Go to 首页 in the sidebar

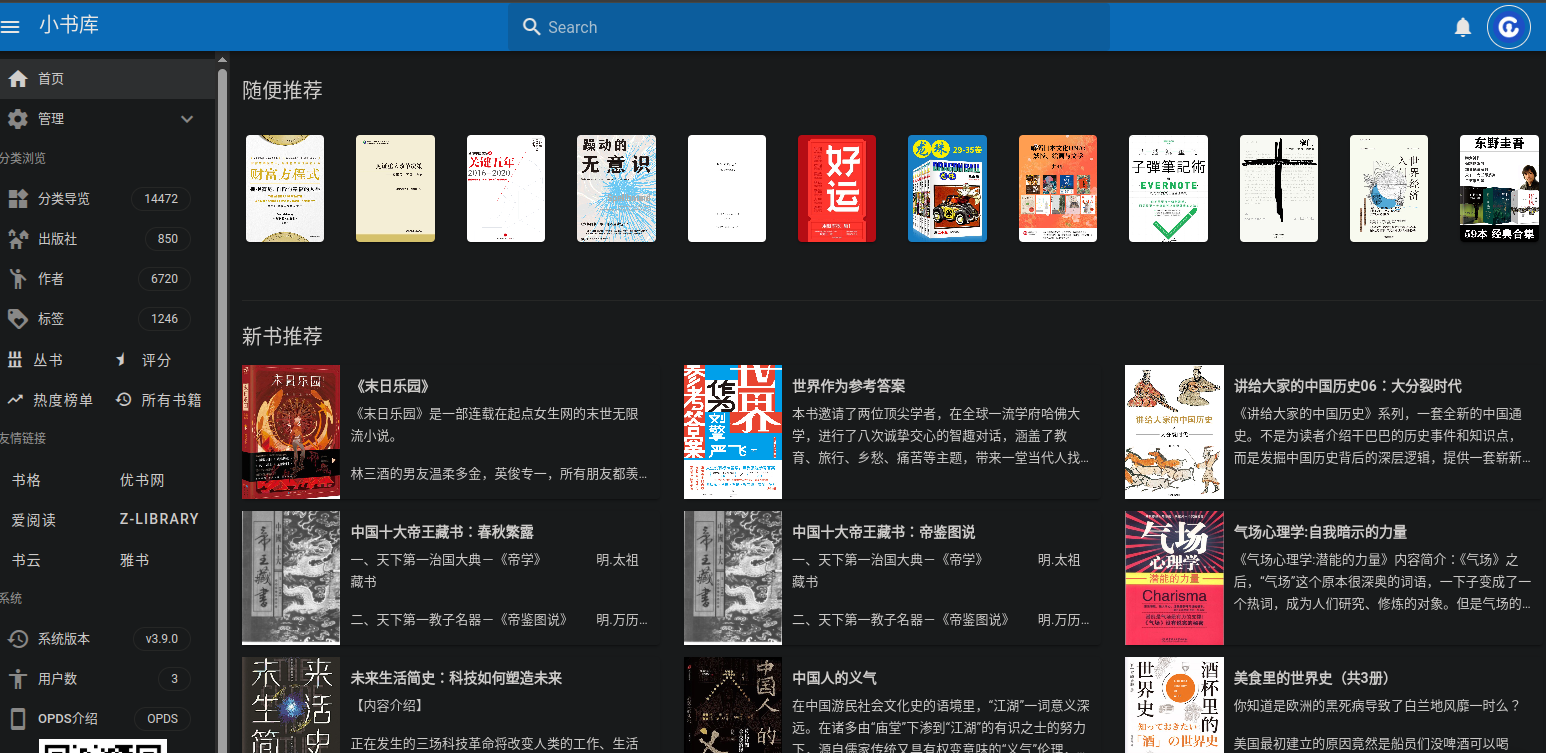click(x=107, y=79)
